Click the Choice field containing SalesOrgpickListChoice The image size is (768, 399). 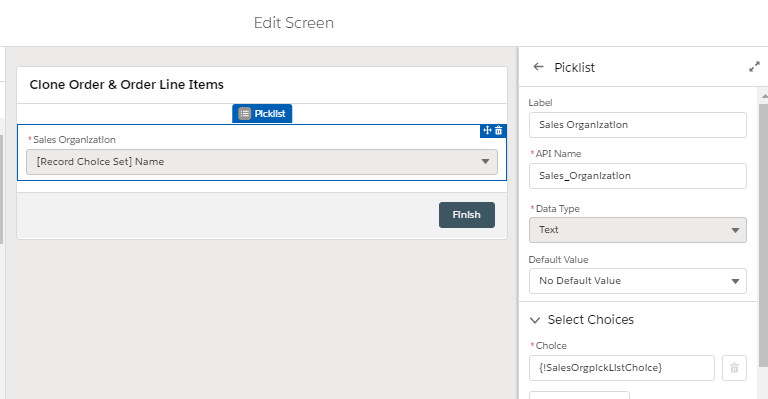click(622, 368)
